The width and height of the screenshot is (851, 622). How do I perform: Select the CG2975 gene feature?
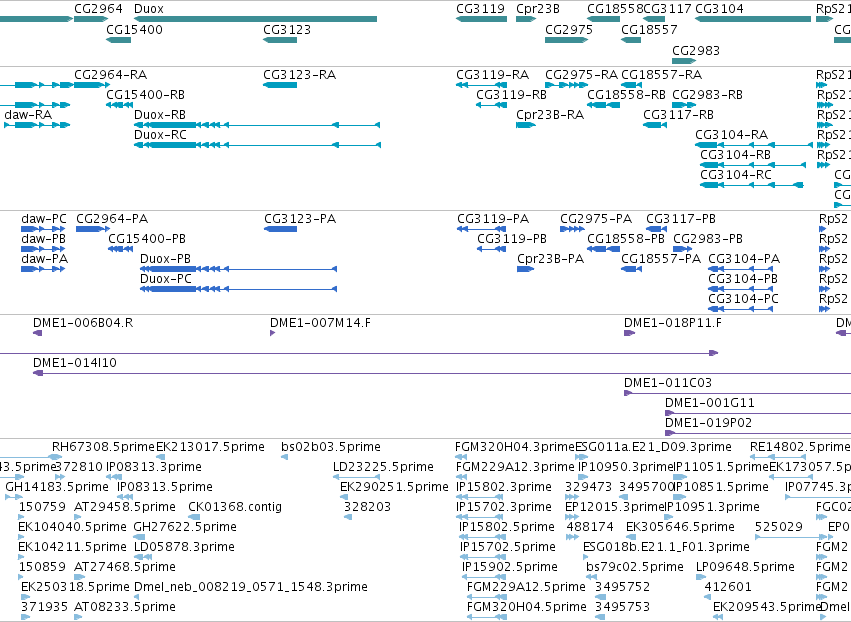[x=567, y=40]
